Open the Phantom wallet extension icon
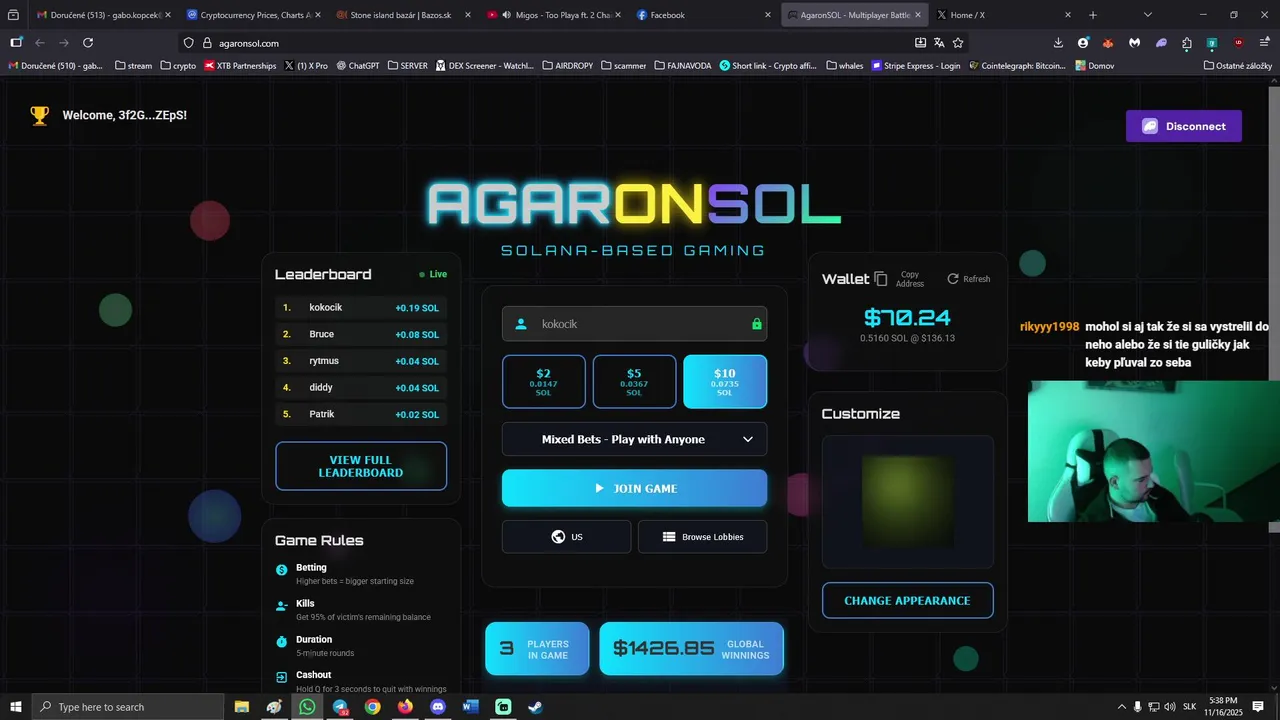Image resolution: width=1280 pixels, height=720 pixels. (x=1161, y=43)
